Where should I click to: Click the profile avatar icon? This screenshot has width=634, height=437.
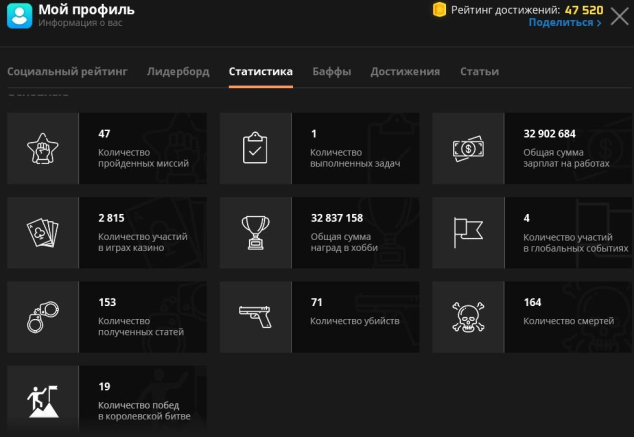point(19,15)
